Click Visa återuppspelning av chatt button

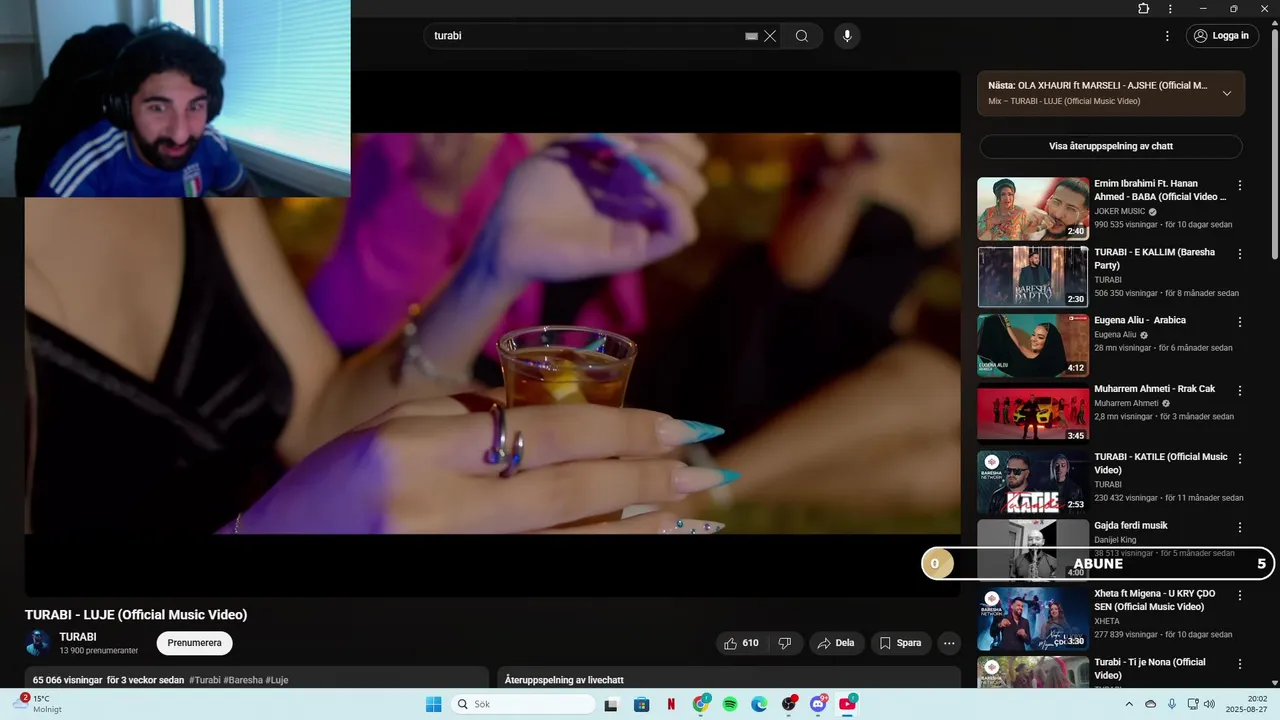click(1111, 146)
